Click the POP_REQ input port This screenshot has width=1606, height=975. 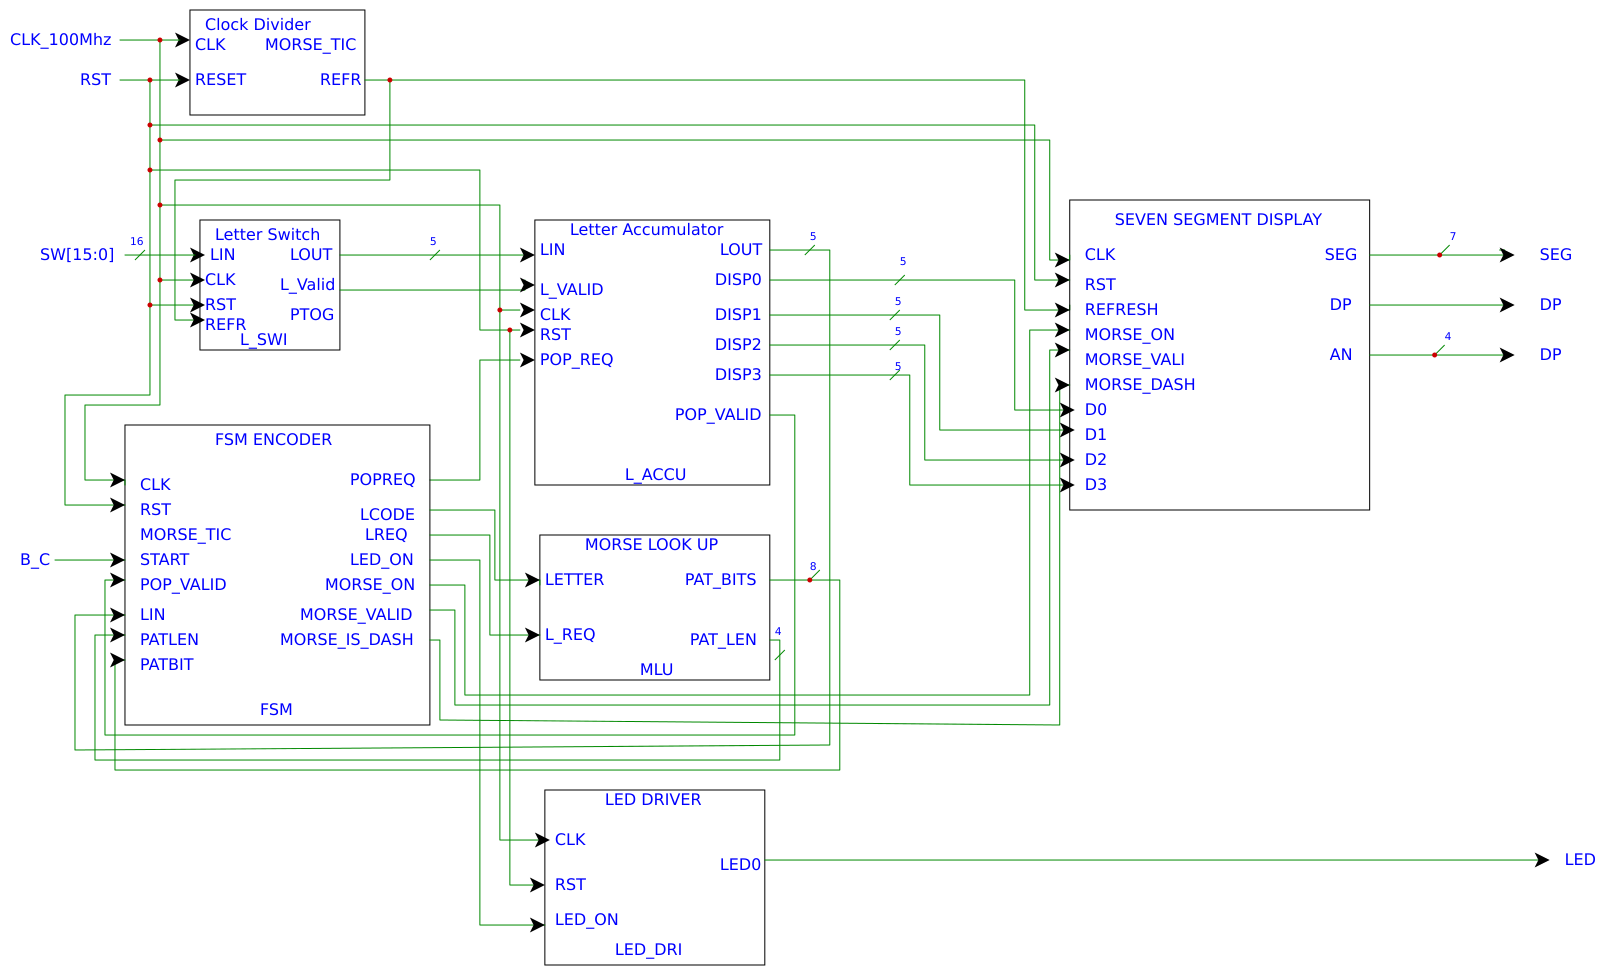point(576,360)
